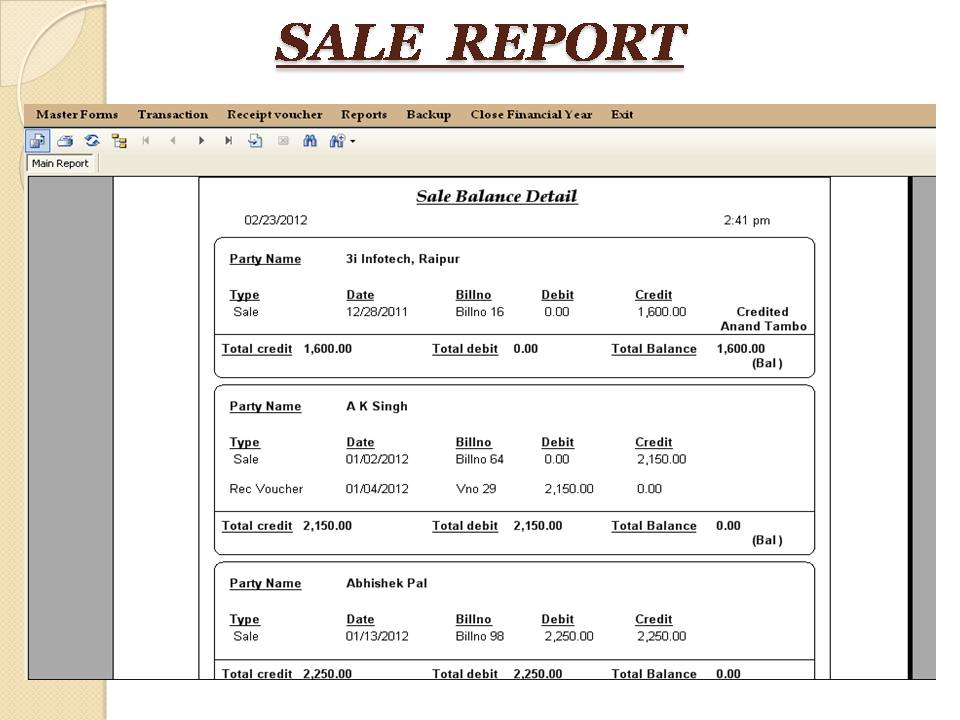This screenshot has width=960, height=720.
Task: Select the report time 2:41 pm
Action: (747, 220)
